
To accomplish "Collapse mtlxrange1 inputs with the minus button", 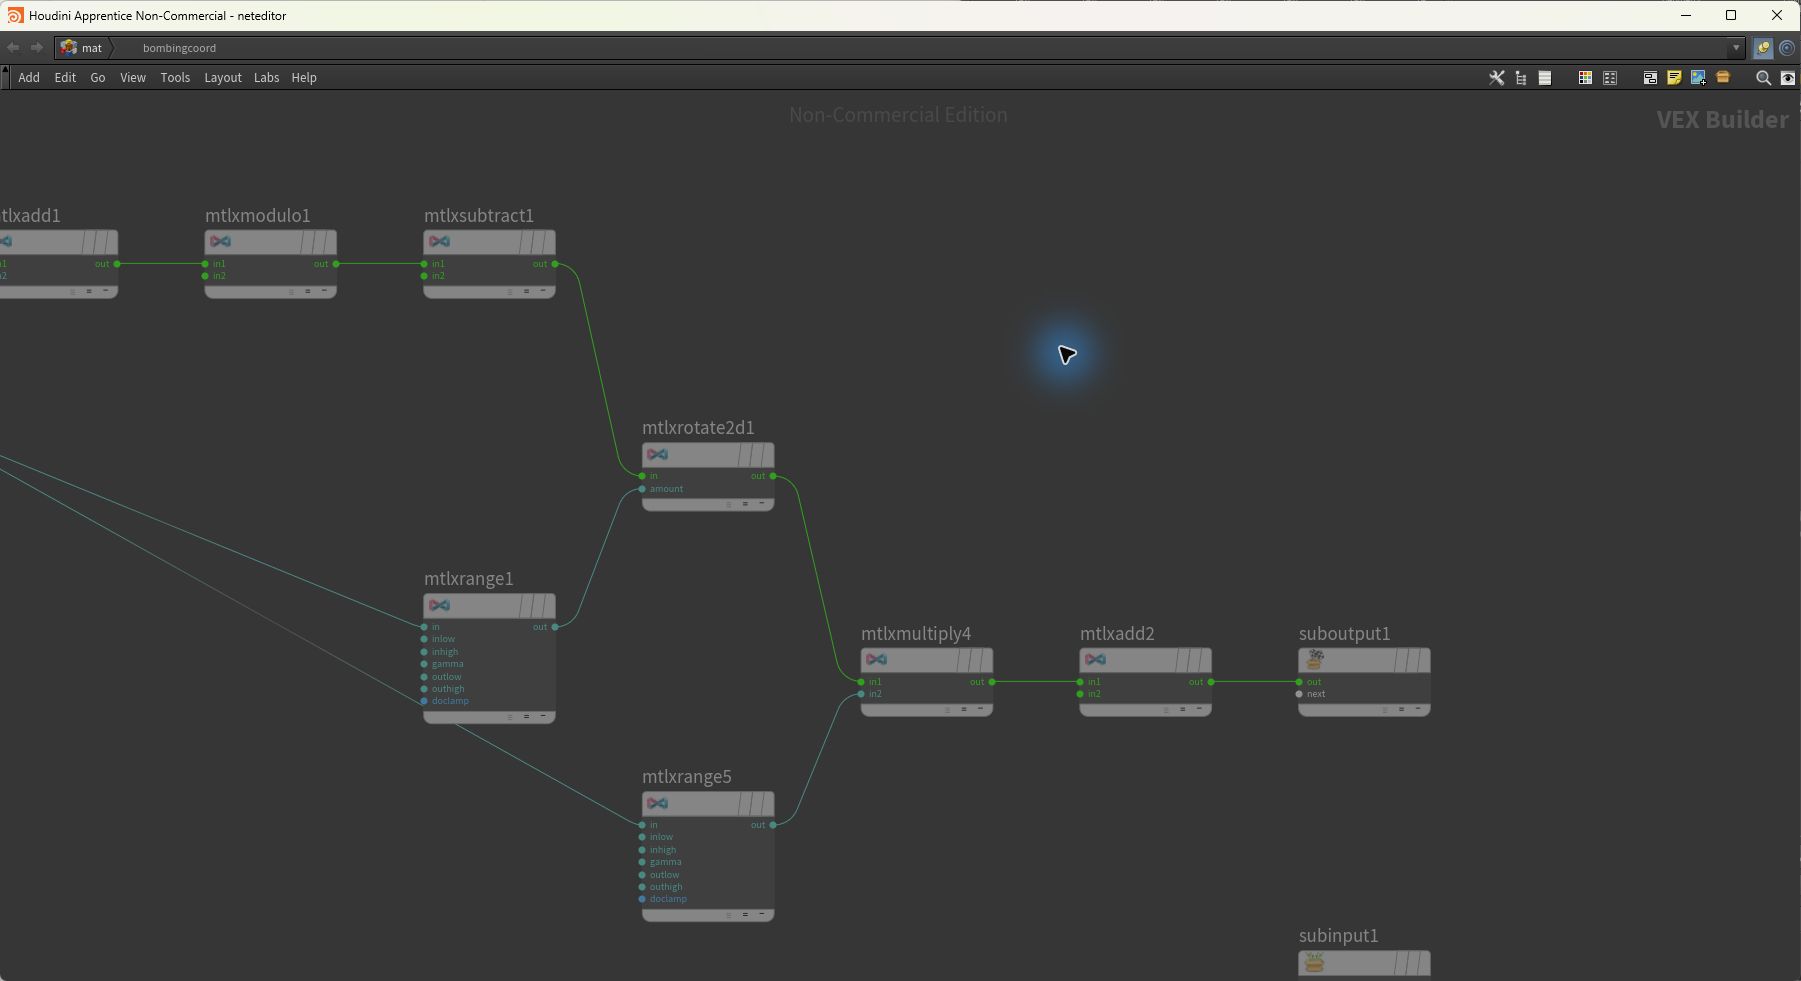I will 543,716.
